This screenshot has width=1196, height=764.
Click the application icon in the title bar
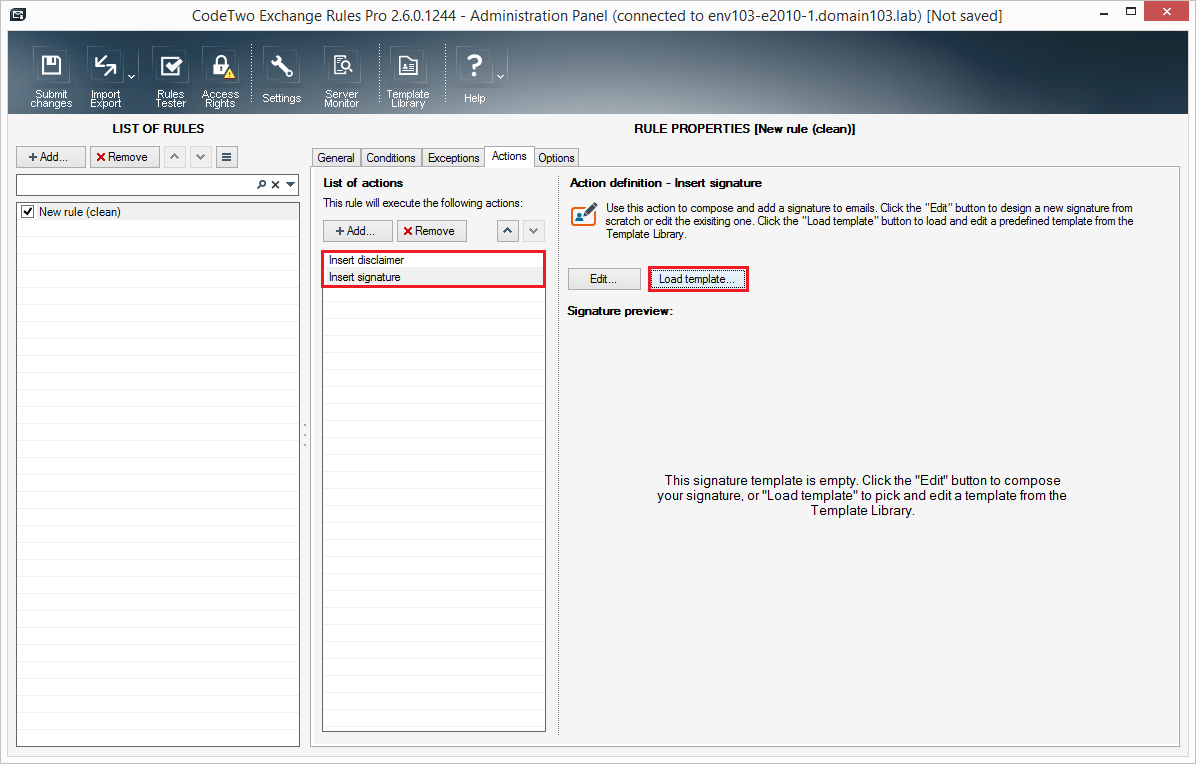click(18, 14)
